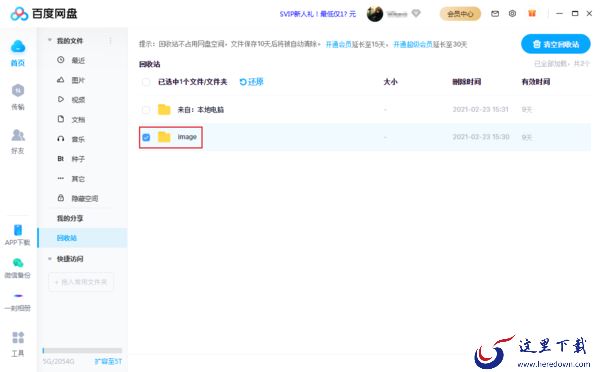This screenshot has height=372, width=600.
Task: Click delete time 2021-02-23 15:30
Action: [481, 137]
